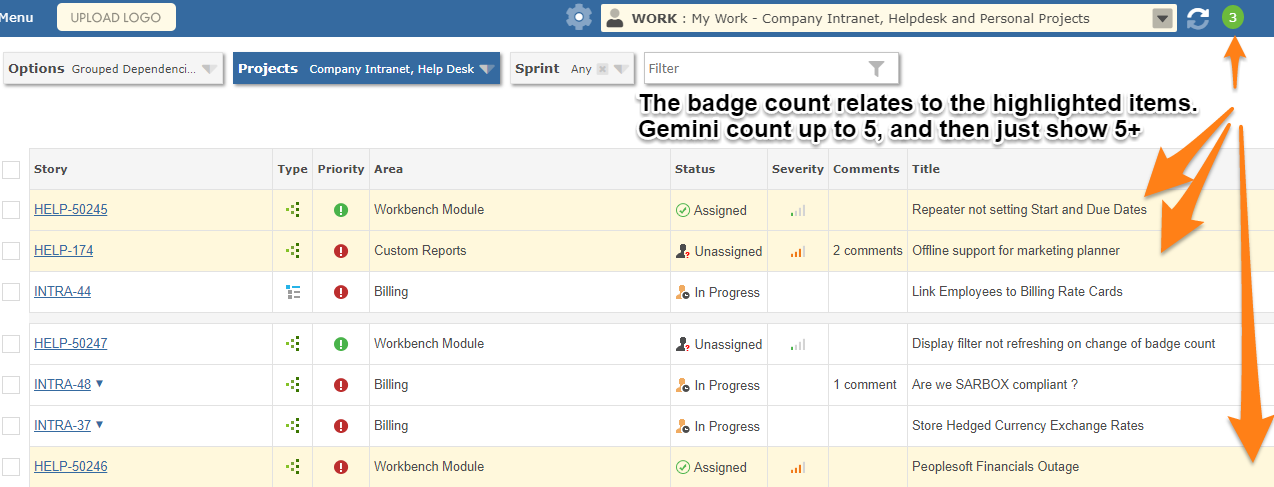Open story link HELP-50246
1274x487 pixels.
click(71, 466)
